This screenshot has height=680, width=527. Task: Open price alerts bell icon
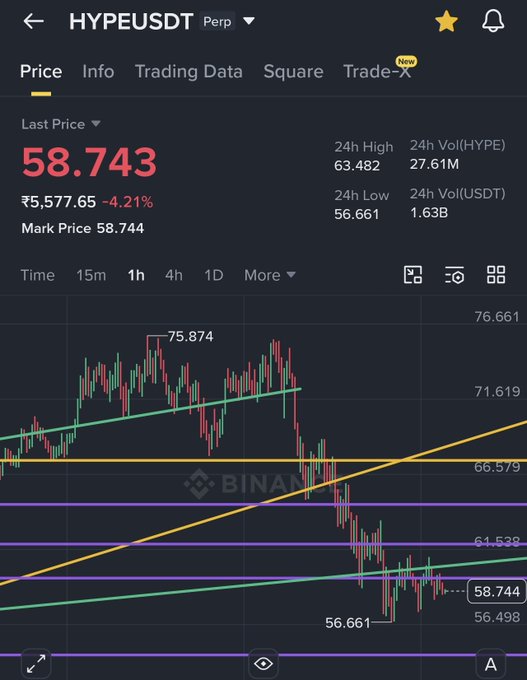(x=493, y=21)
